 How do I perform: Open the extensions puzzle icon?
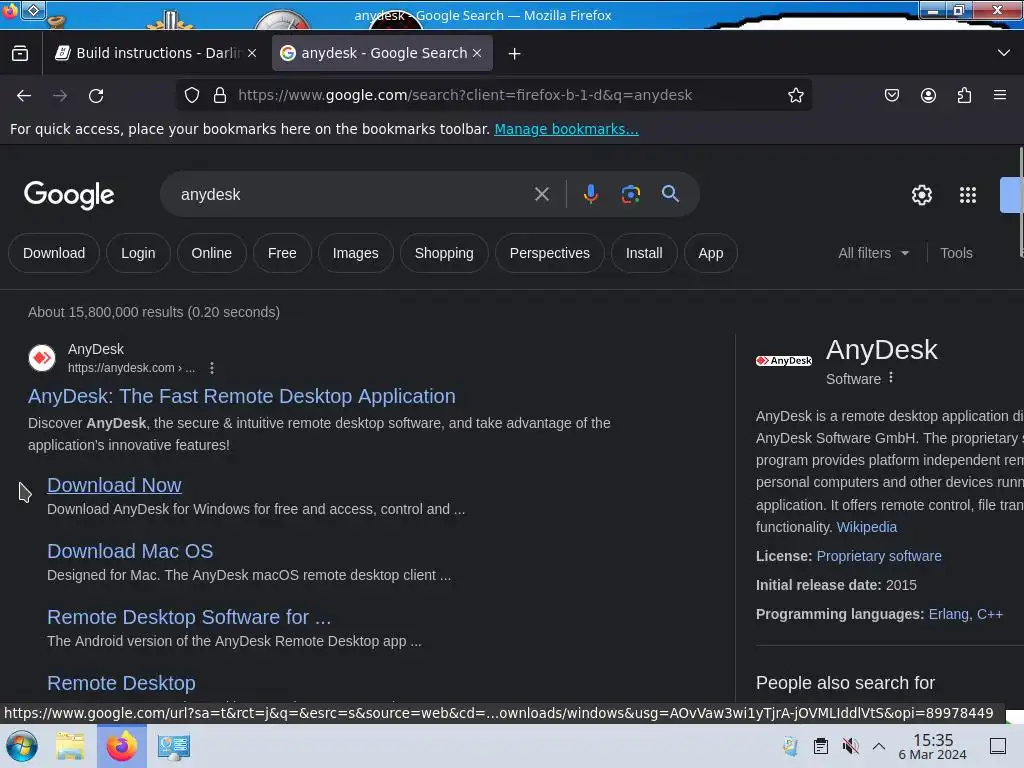(x=964, y=95)
